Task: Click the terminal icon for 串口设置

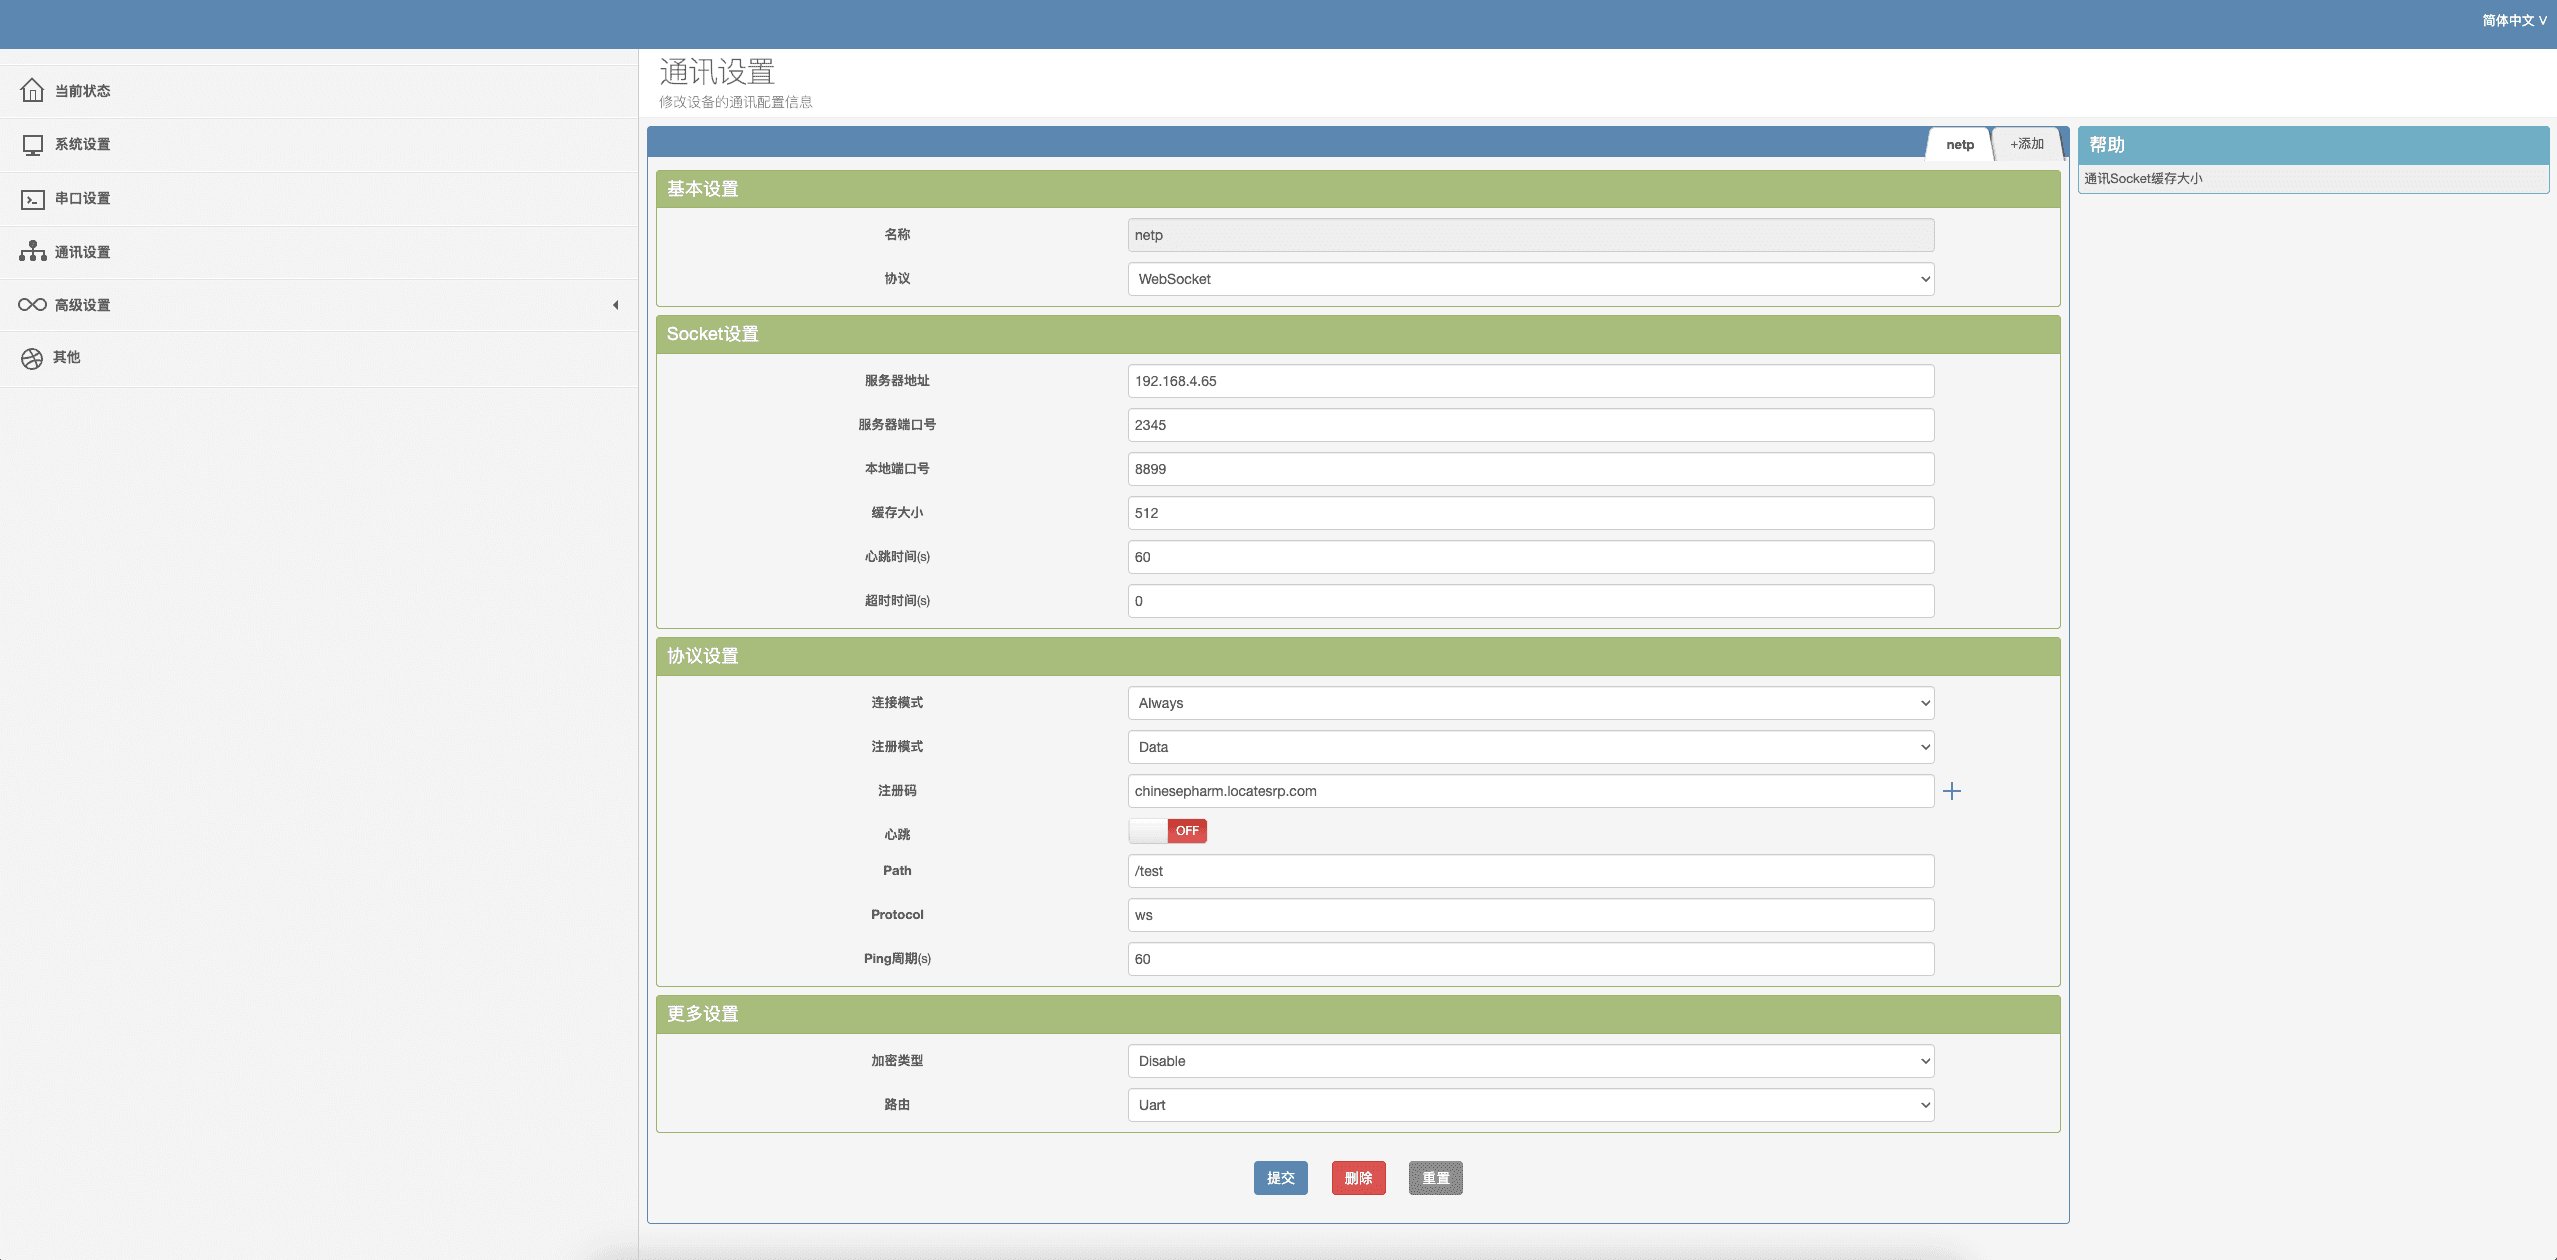Action: click(32, 199)
